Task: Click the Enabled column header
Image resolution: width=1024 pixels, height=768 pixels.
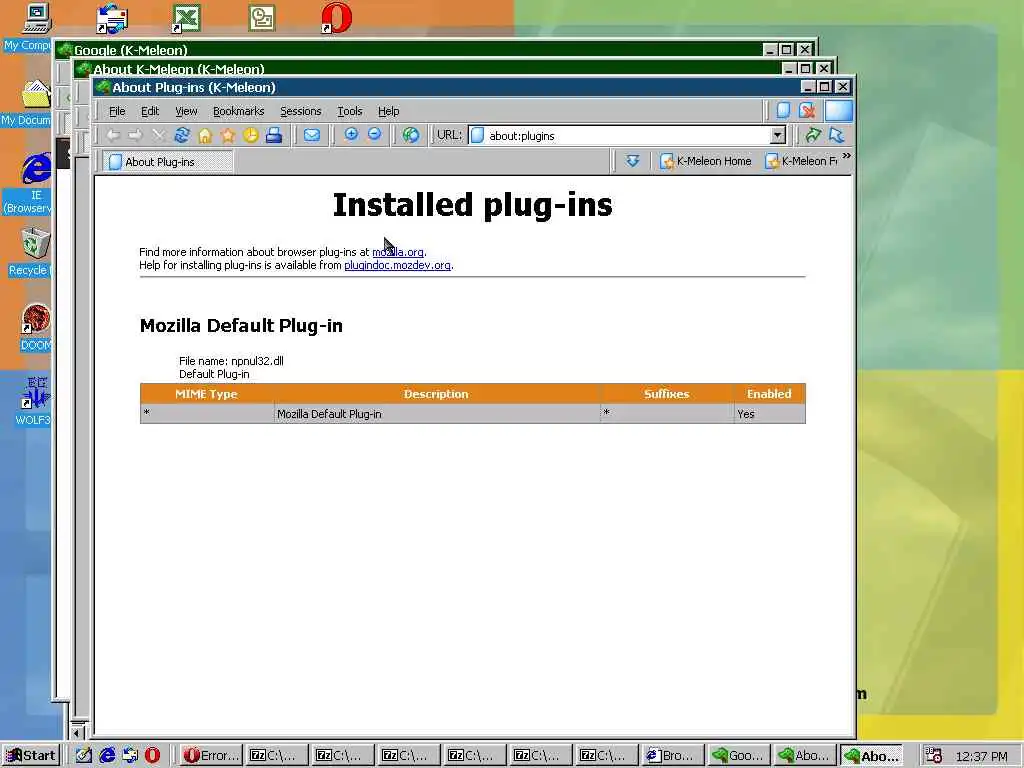Action: tap(769, 394)
